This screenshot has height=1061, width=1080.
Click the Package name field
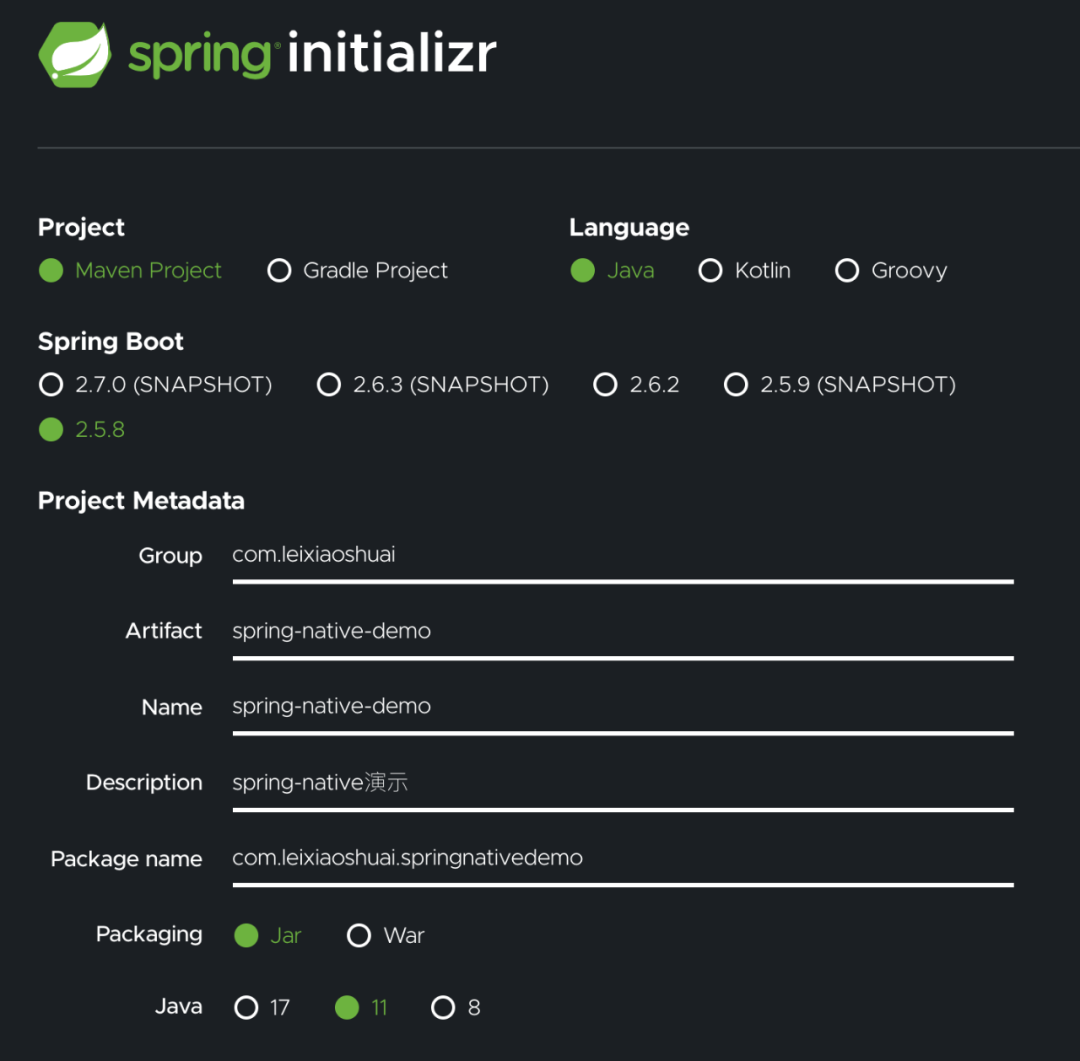click(600, 860)
